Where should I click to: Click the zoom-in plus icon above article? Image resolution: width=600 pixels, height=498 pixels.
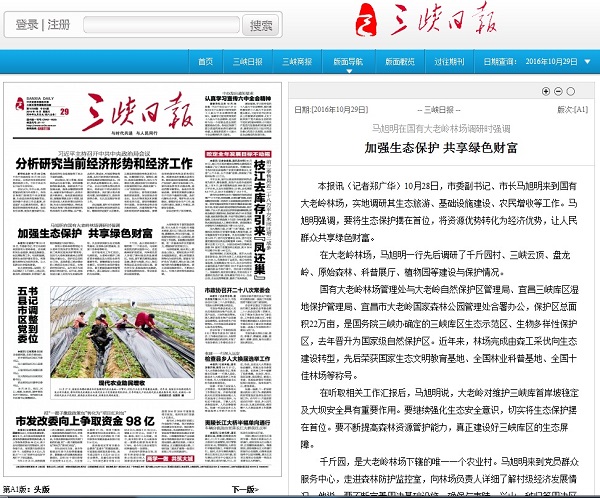click(x=546, y=91)
